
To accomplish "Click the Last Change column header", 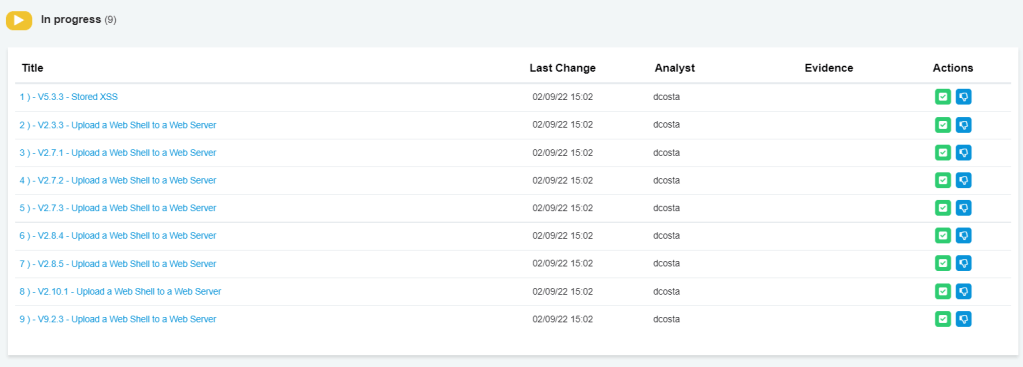I will click(562, 68).
